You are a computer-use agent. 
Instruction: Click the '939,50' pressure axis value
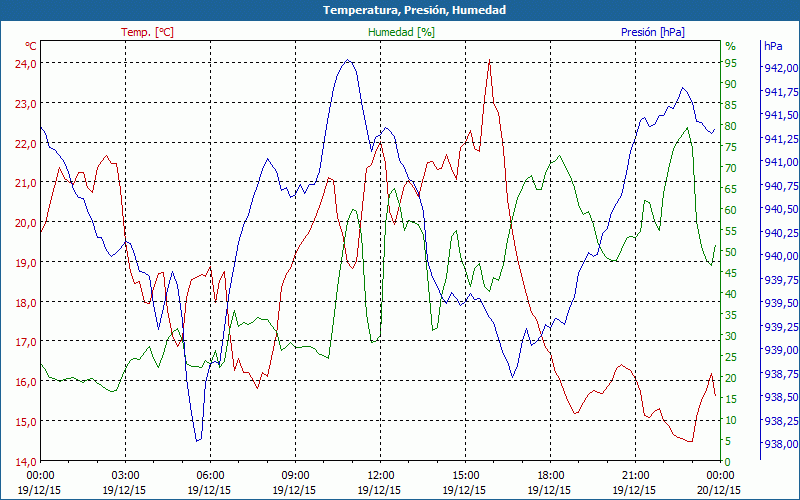point(781,303)
